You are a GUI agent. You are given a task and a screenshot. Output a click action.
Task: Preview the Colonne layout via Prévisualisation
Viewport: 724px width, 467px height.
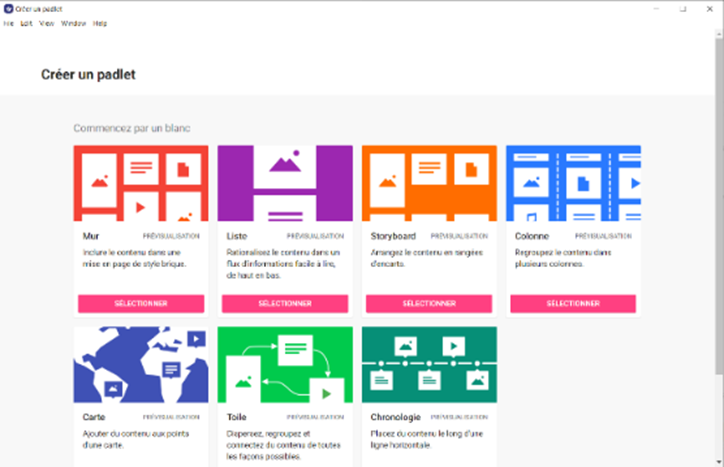coord(603,236)
